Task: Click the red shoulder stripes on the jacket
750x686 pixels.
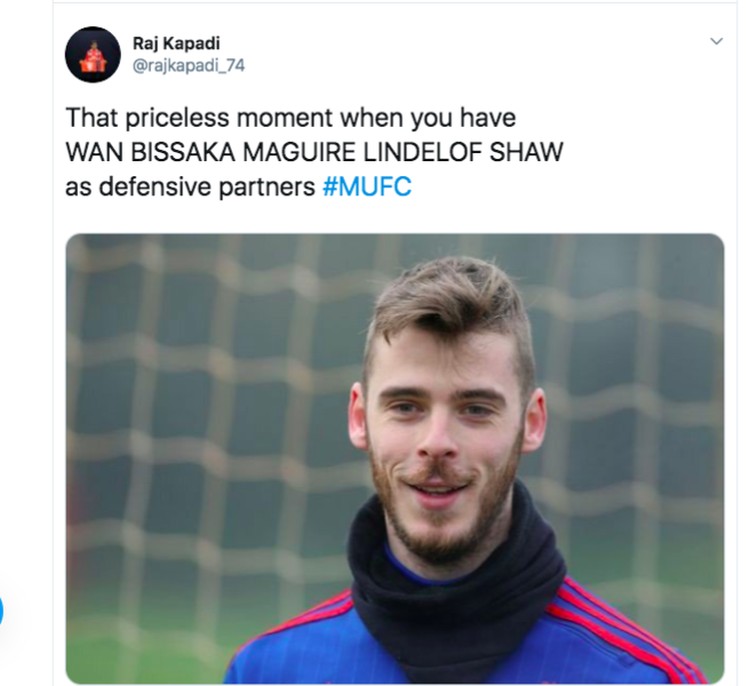Action: pyautogui.click(x=622, y=627)
